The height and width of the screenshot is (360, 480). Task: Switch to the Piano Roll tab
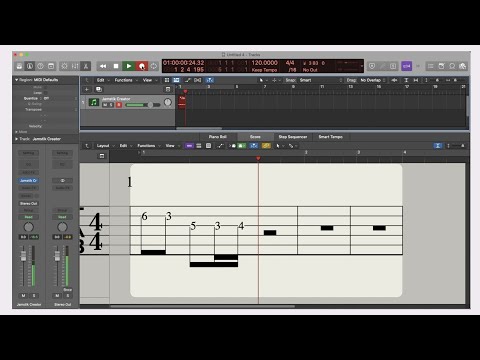coord(218,137)
